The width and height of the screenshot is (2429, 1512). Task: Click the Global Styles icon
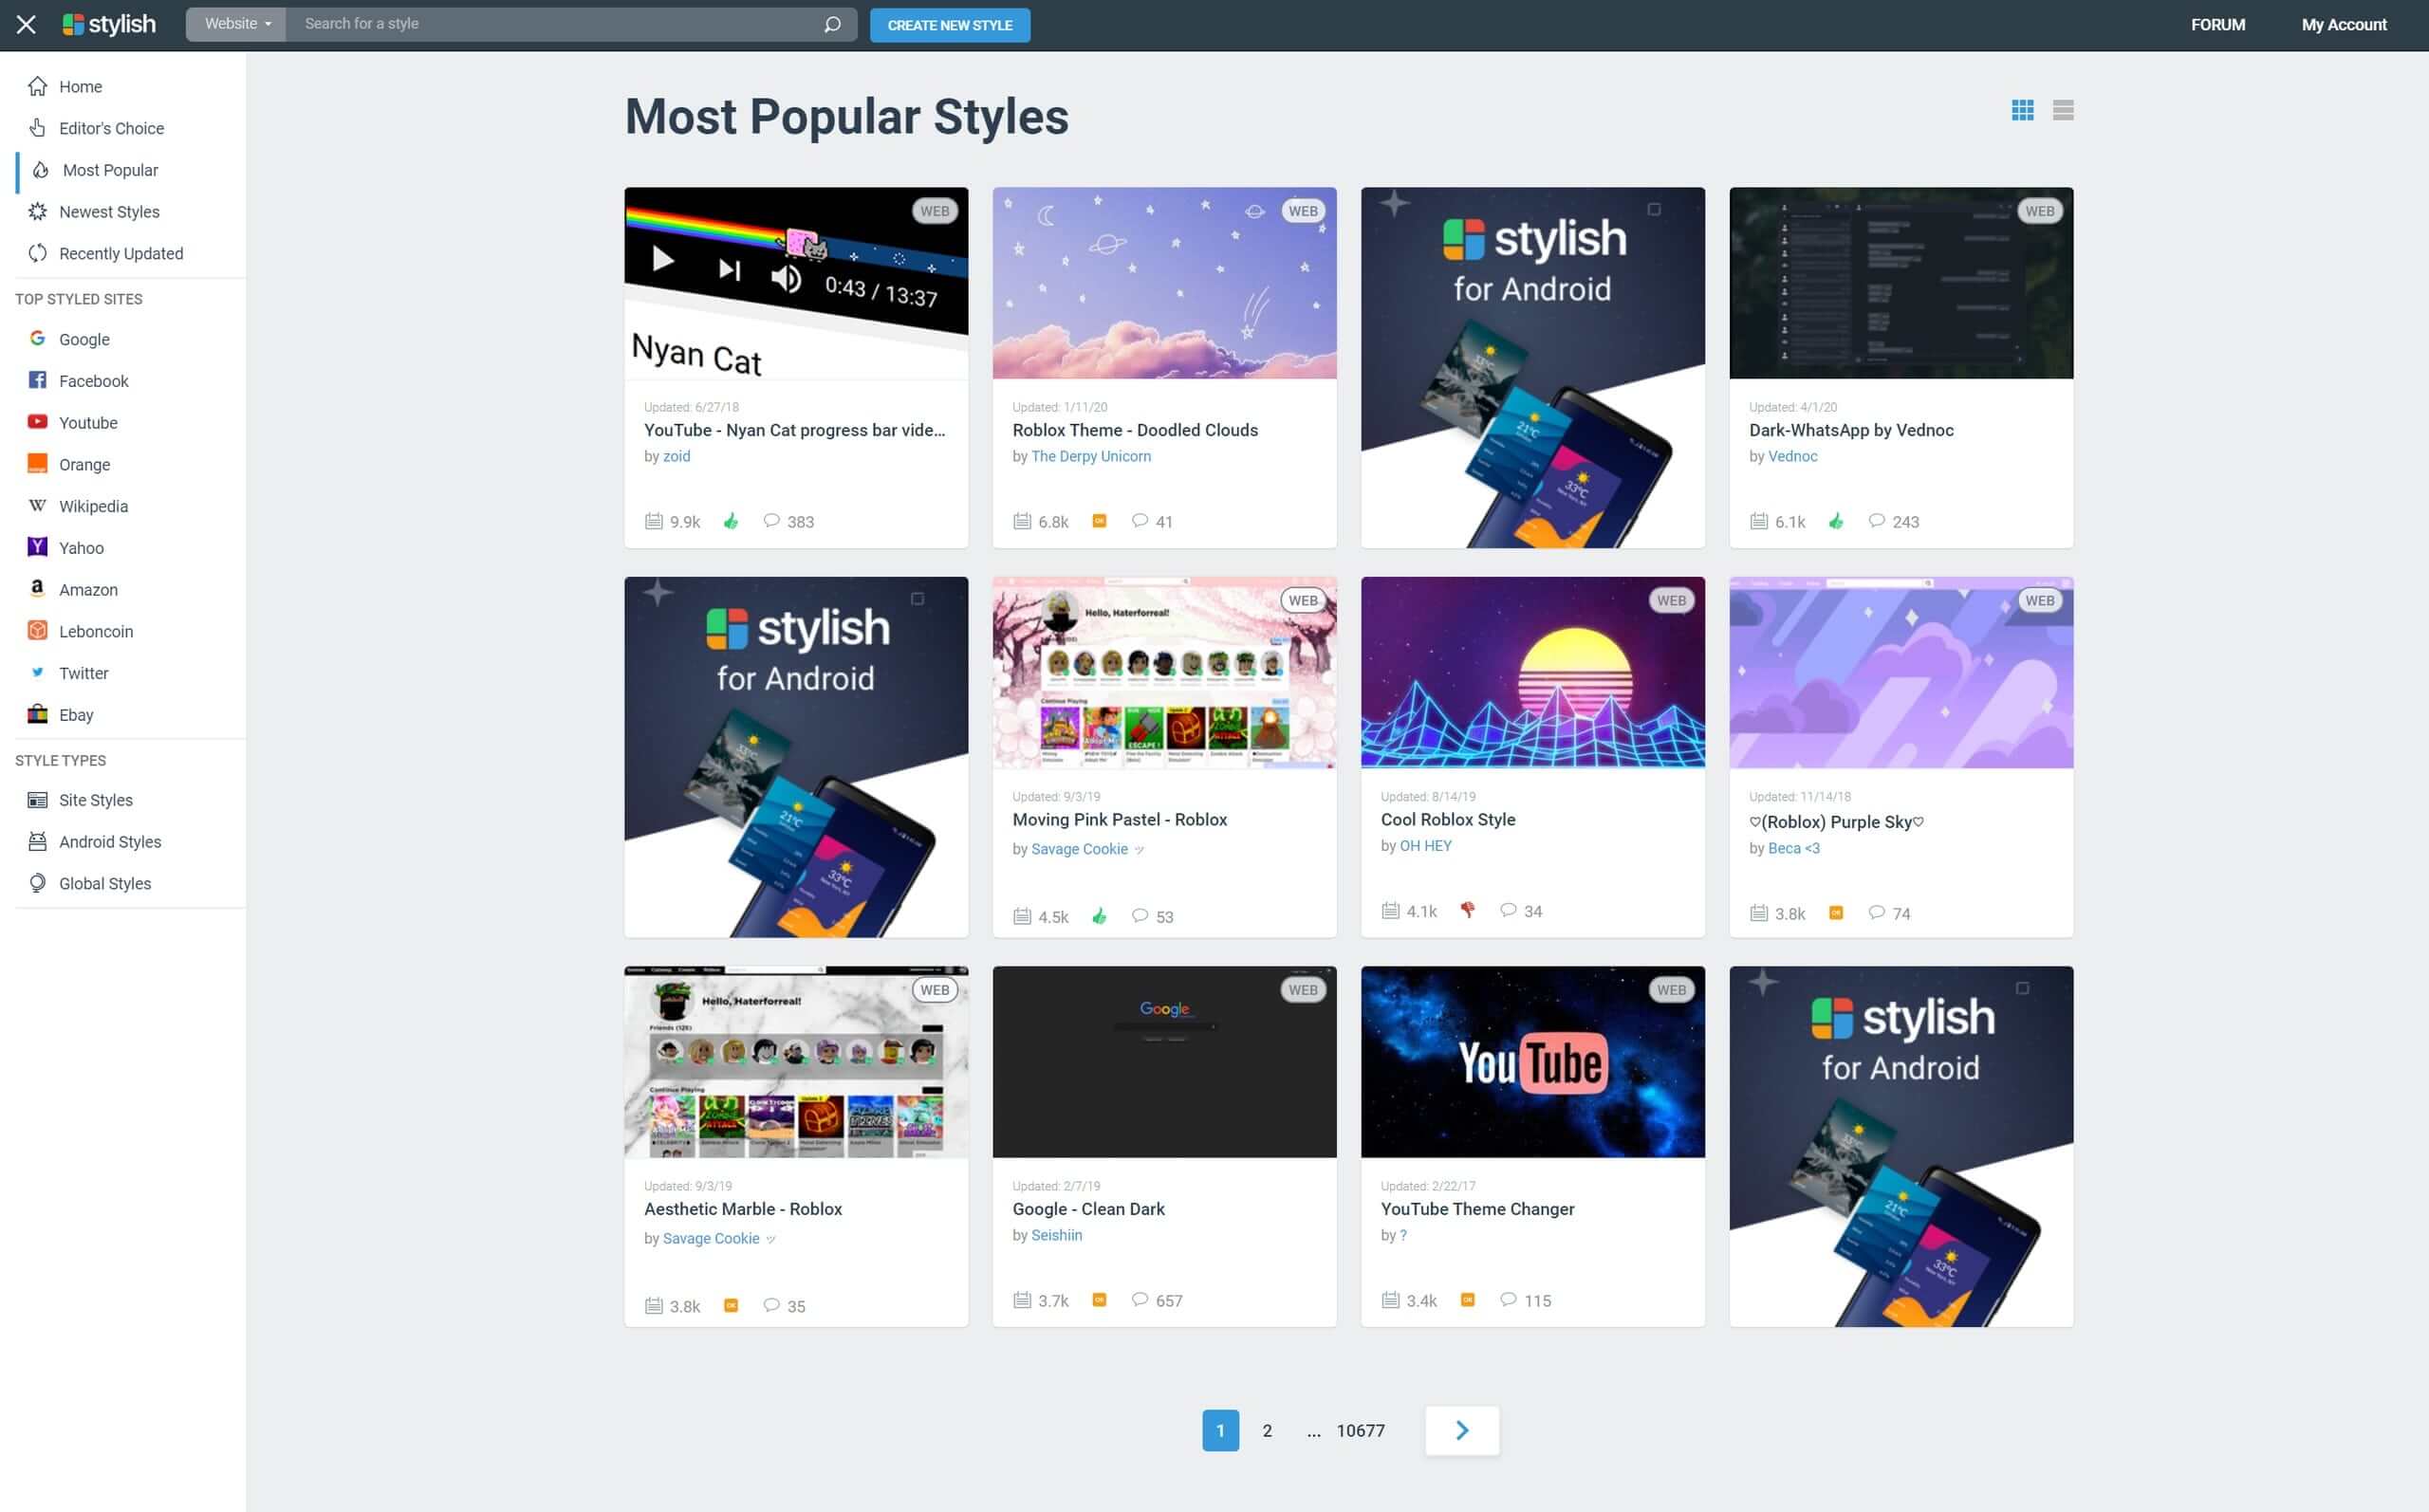(37, 883)
